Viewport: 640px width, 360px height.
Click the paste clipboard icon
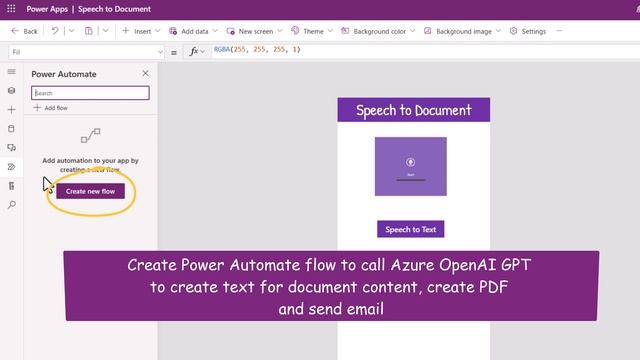pos(89,31)
